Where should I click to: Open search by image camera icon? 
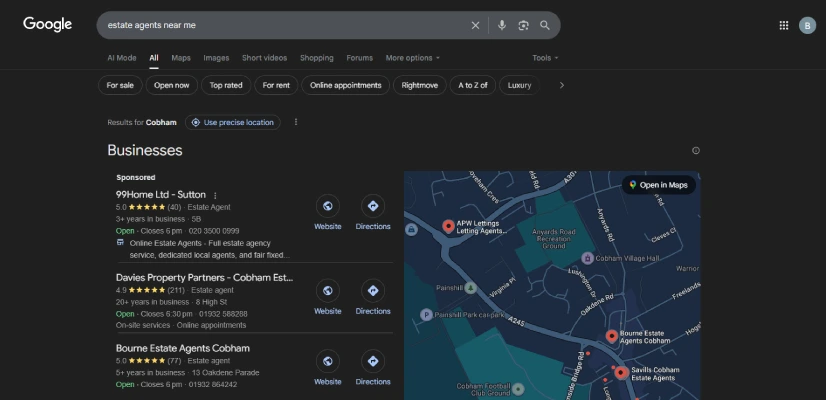click(x=523, y=25)
